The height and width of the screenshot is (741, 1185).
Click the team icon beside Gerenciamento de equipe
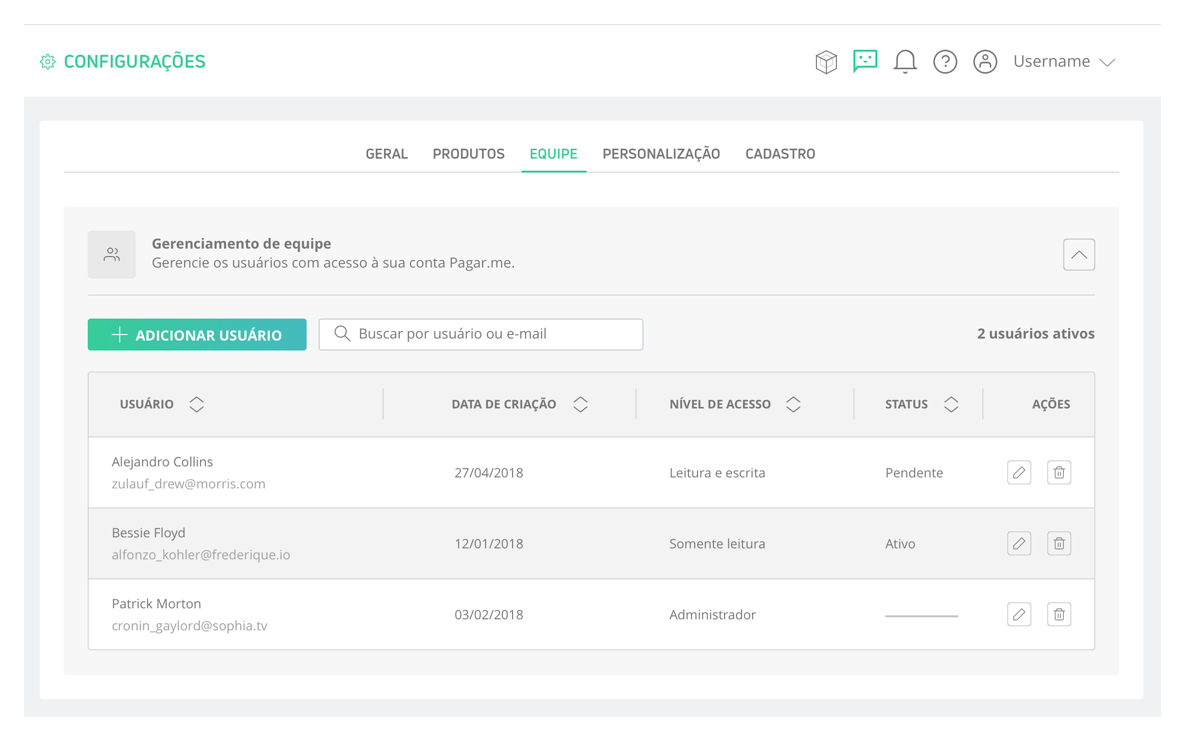[x=111, y=254]
